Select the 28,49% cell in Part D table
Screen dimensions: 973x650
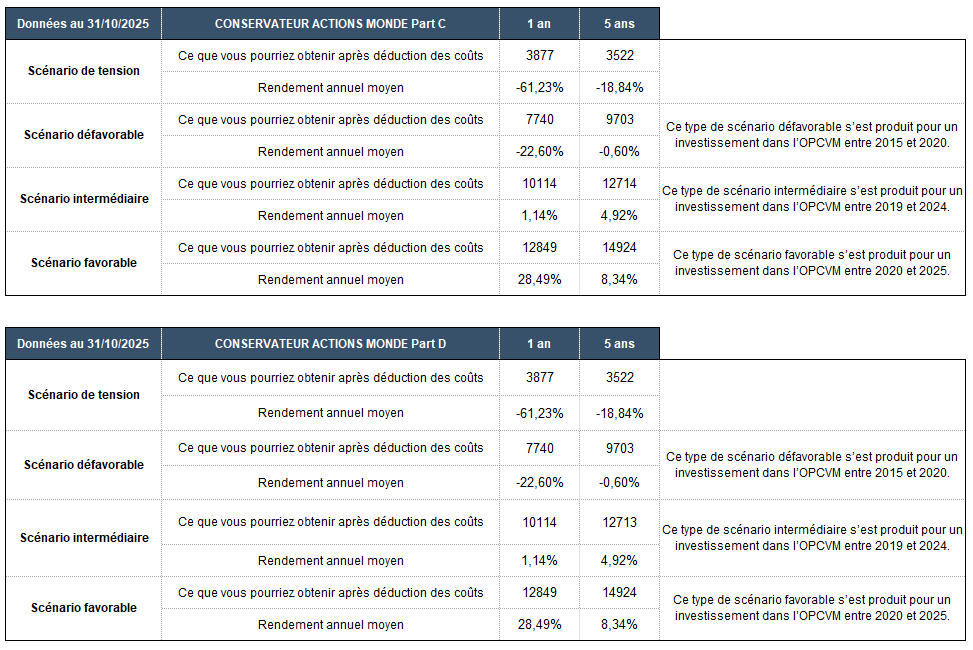[539, 625]
